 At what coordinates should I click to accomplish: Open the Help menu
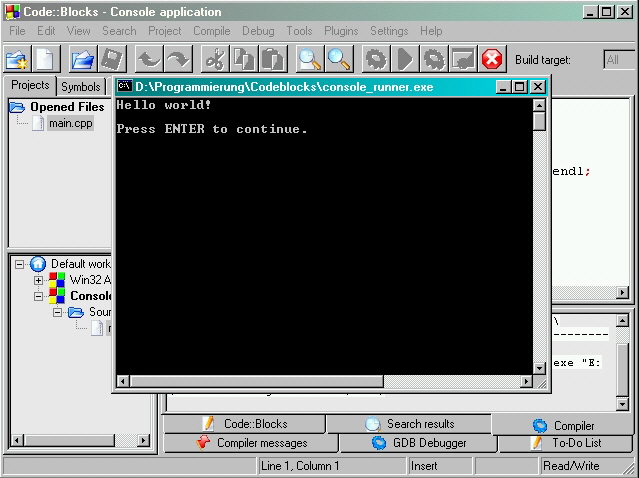(431, 31)
